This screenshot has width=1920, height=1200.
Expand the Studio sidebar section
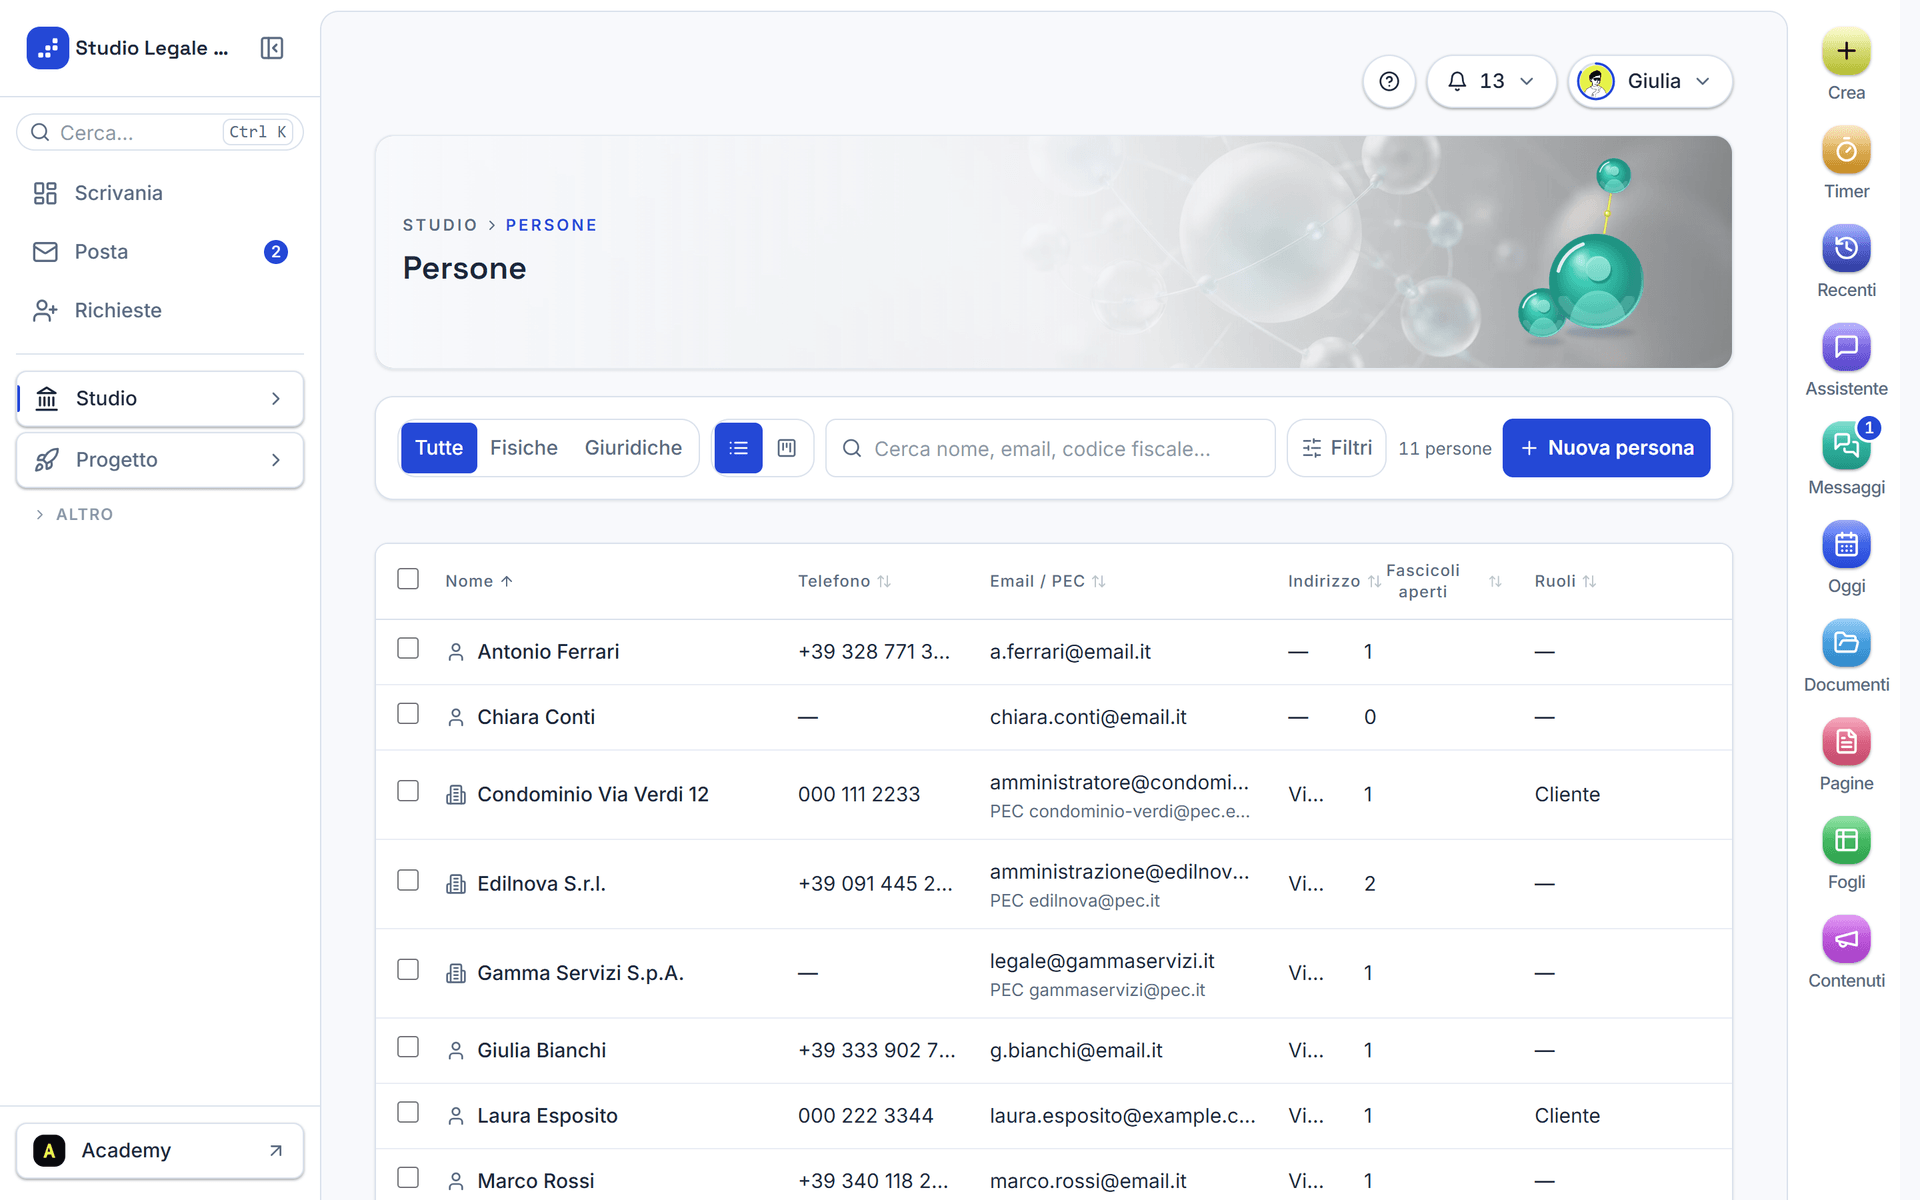coord(160,399)
